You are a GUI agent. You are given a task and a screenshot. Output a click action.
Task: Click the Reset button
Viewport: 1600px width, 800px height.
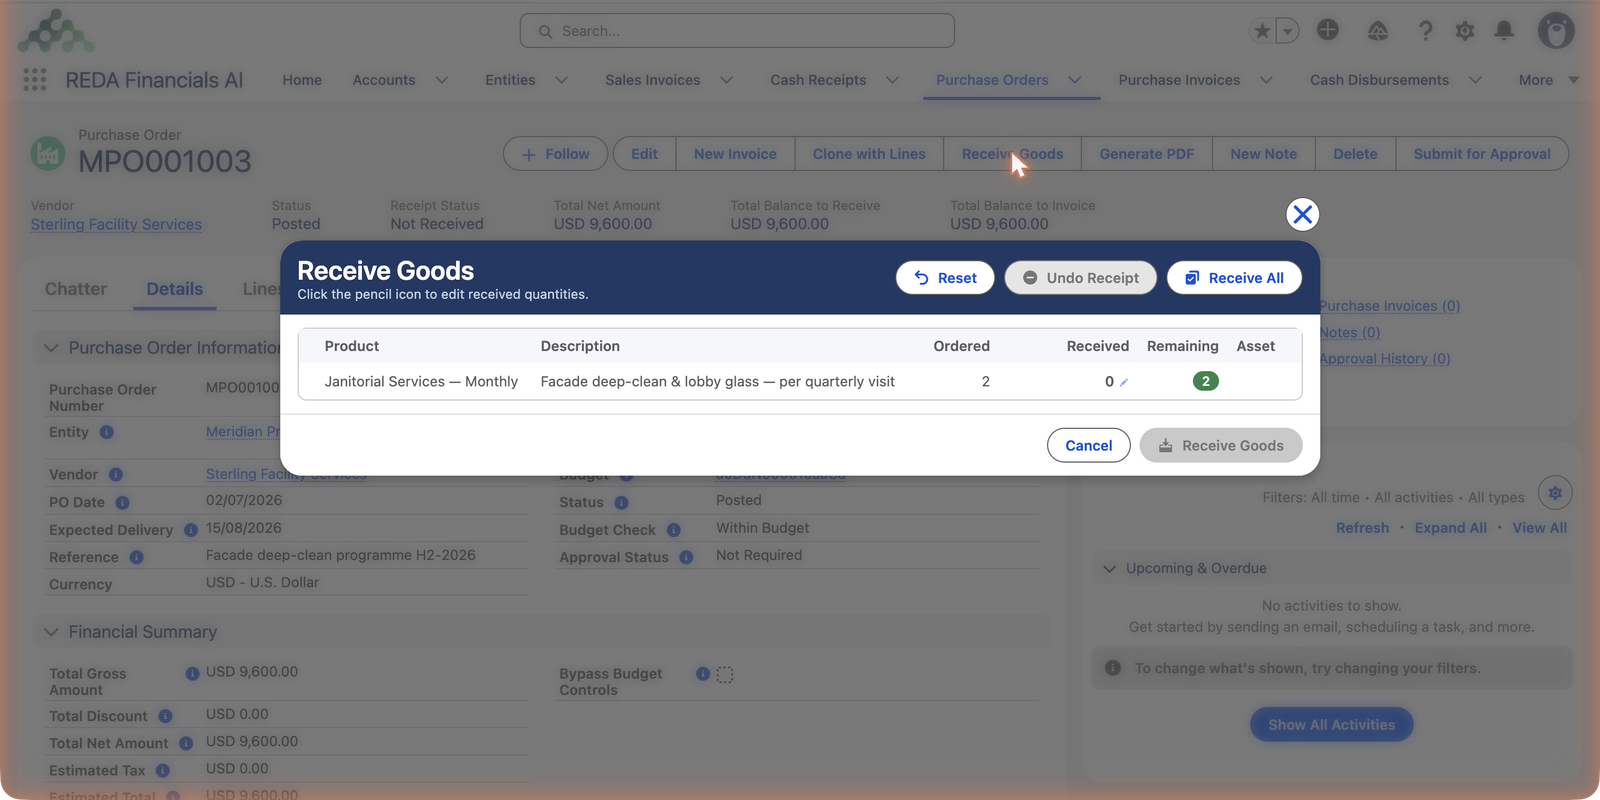tap(945, 278)
